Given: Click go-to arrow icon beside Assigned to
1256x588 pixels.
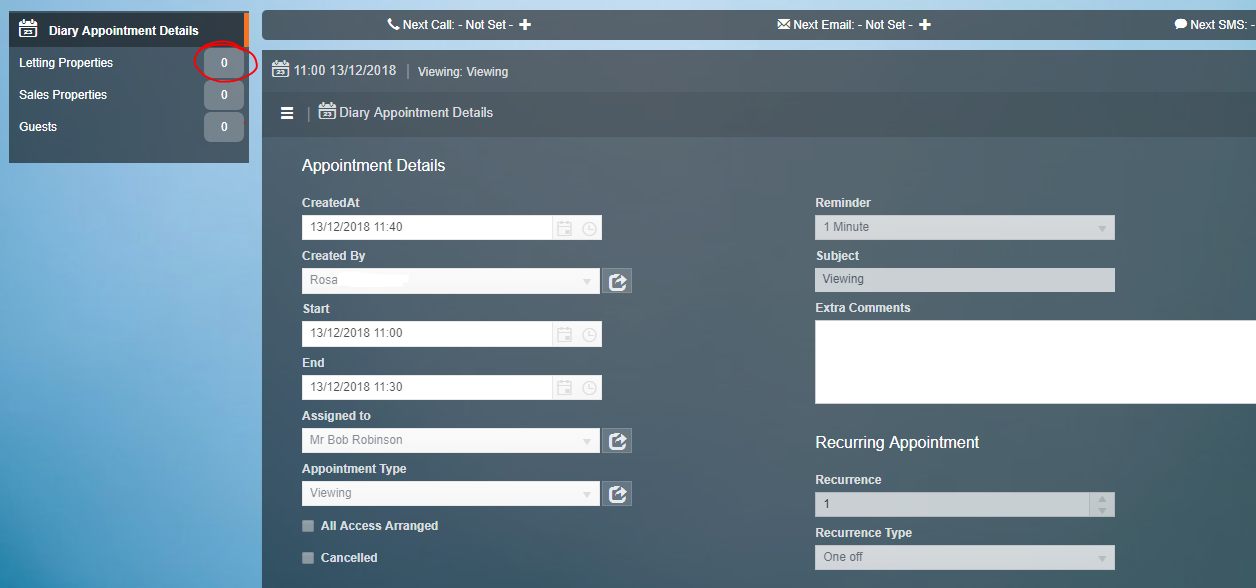Looking at the screenshot, I should click(x=617, y=441).
